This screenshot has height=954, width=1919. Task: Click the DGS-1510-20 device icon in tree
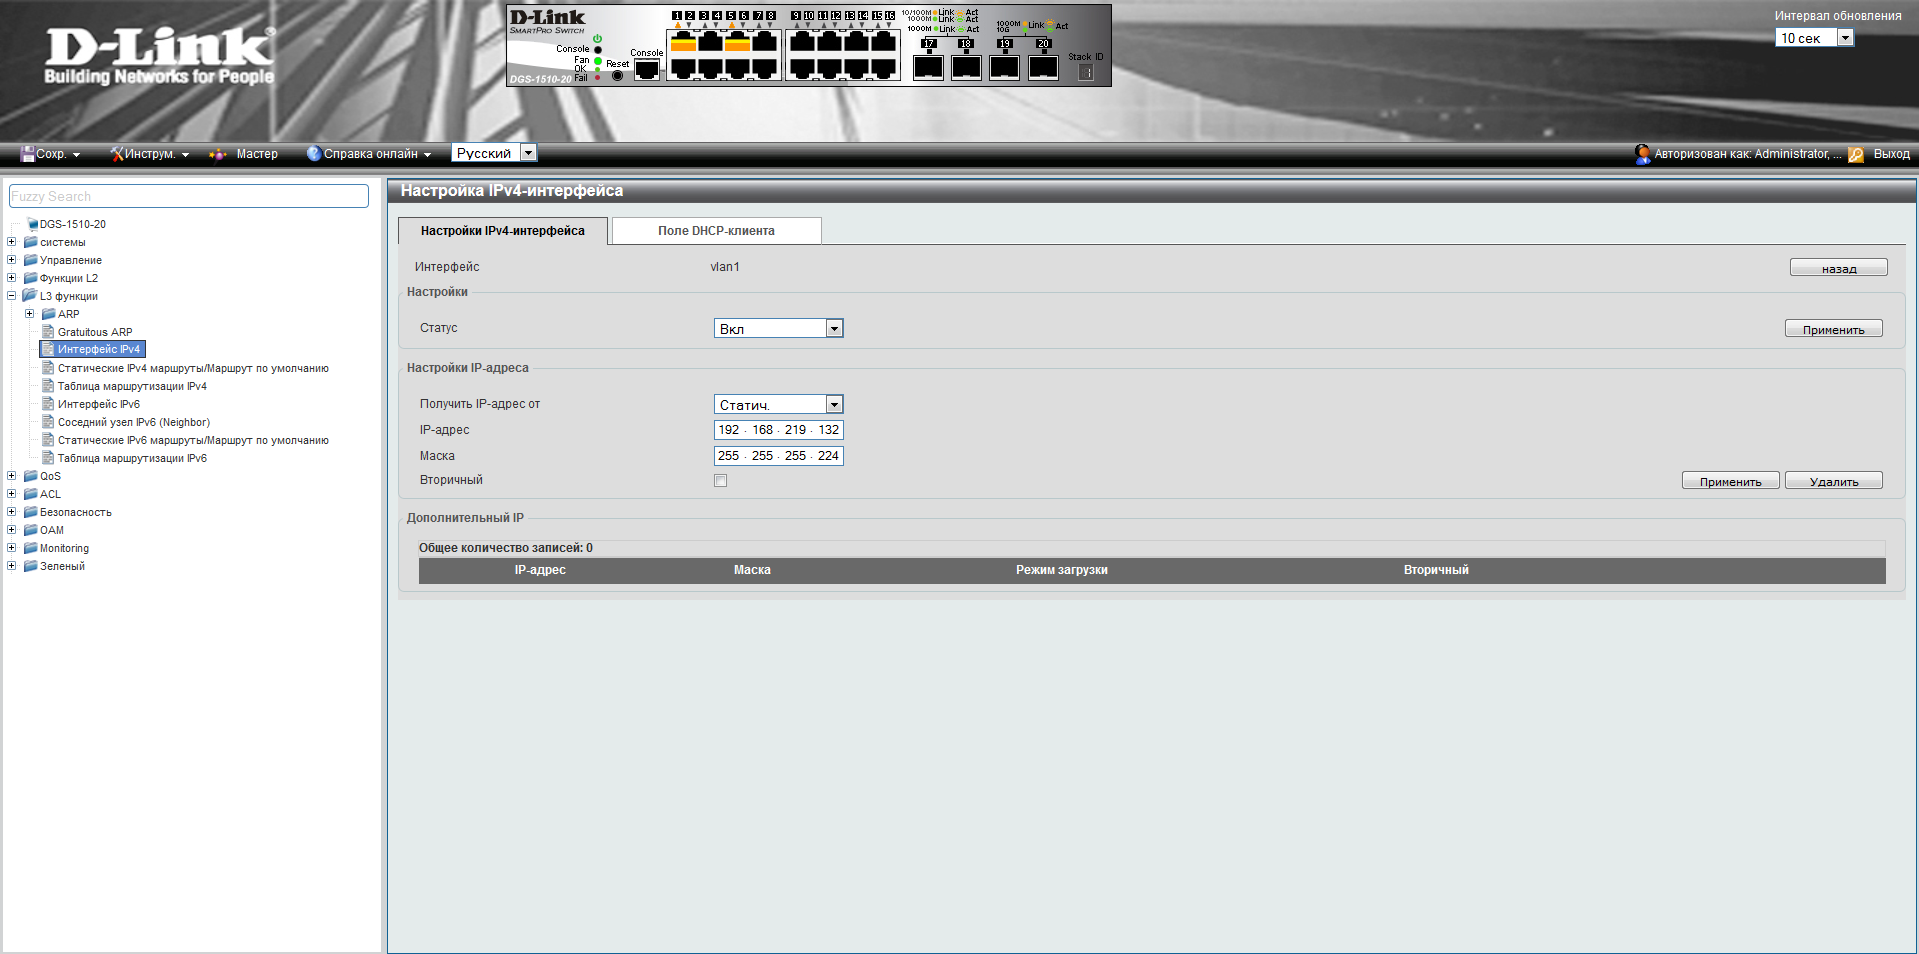[x=32, y=225]
